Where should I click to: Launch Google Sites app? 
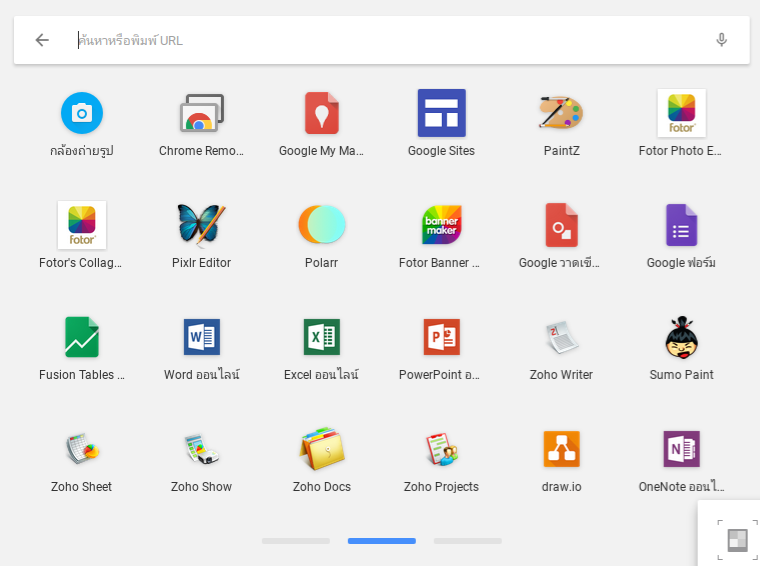click(x=442, y=113)
